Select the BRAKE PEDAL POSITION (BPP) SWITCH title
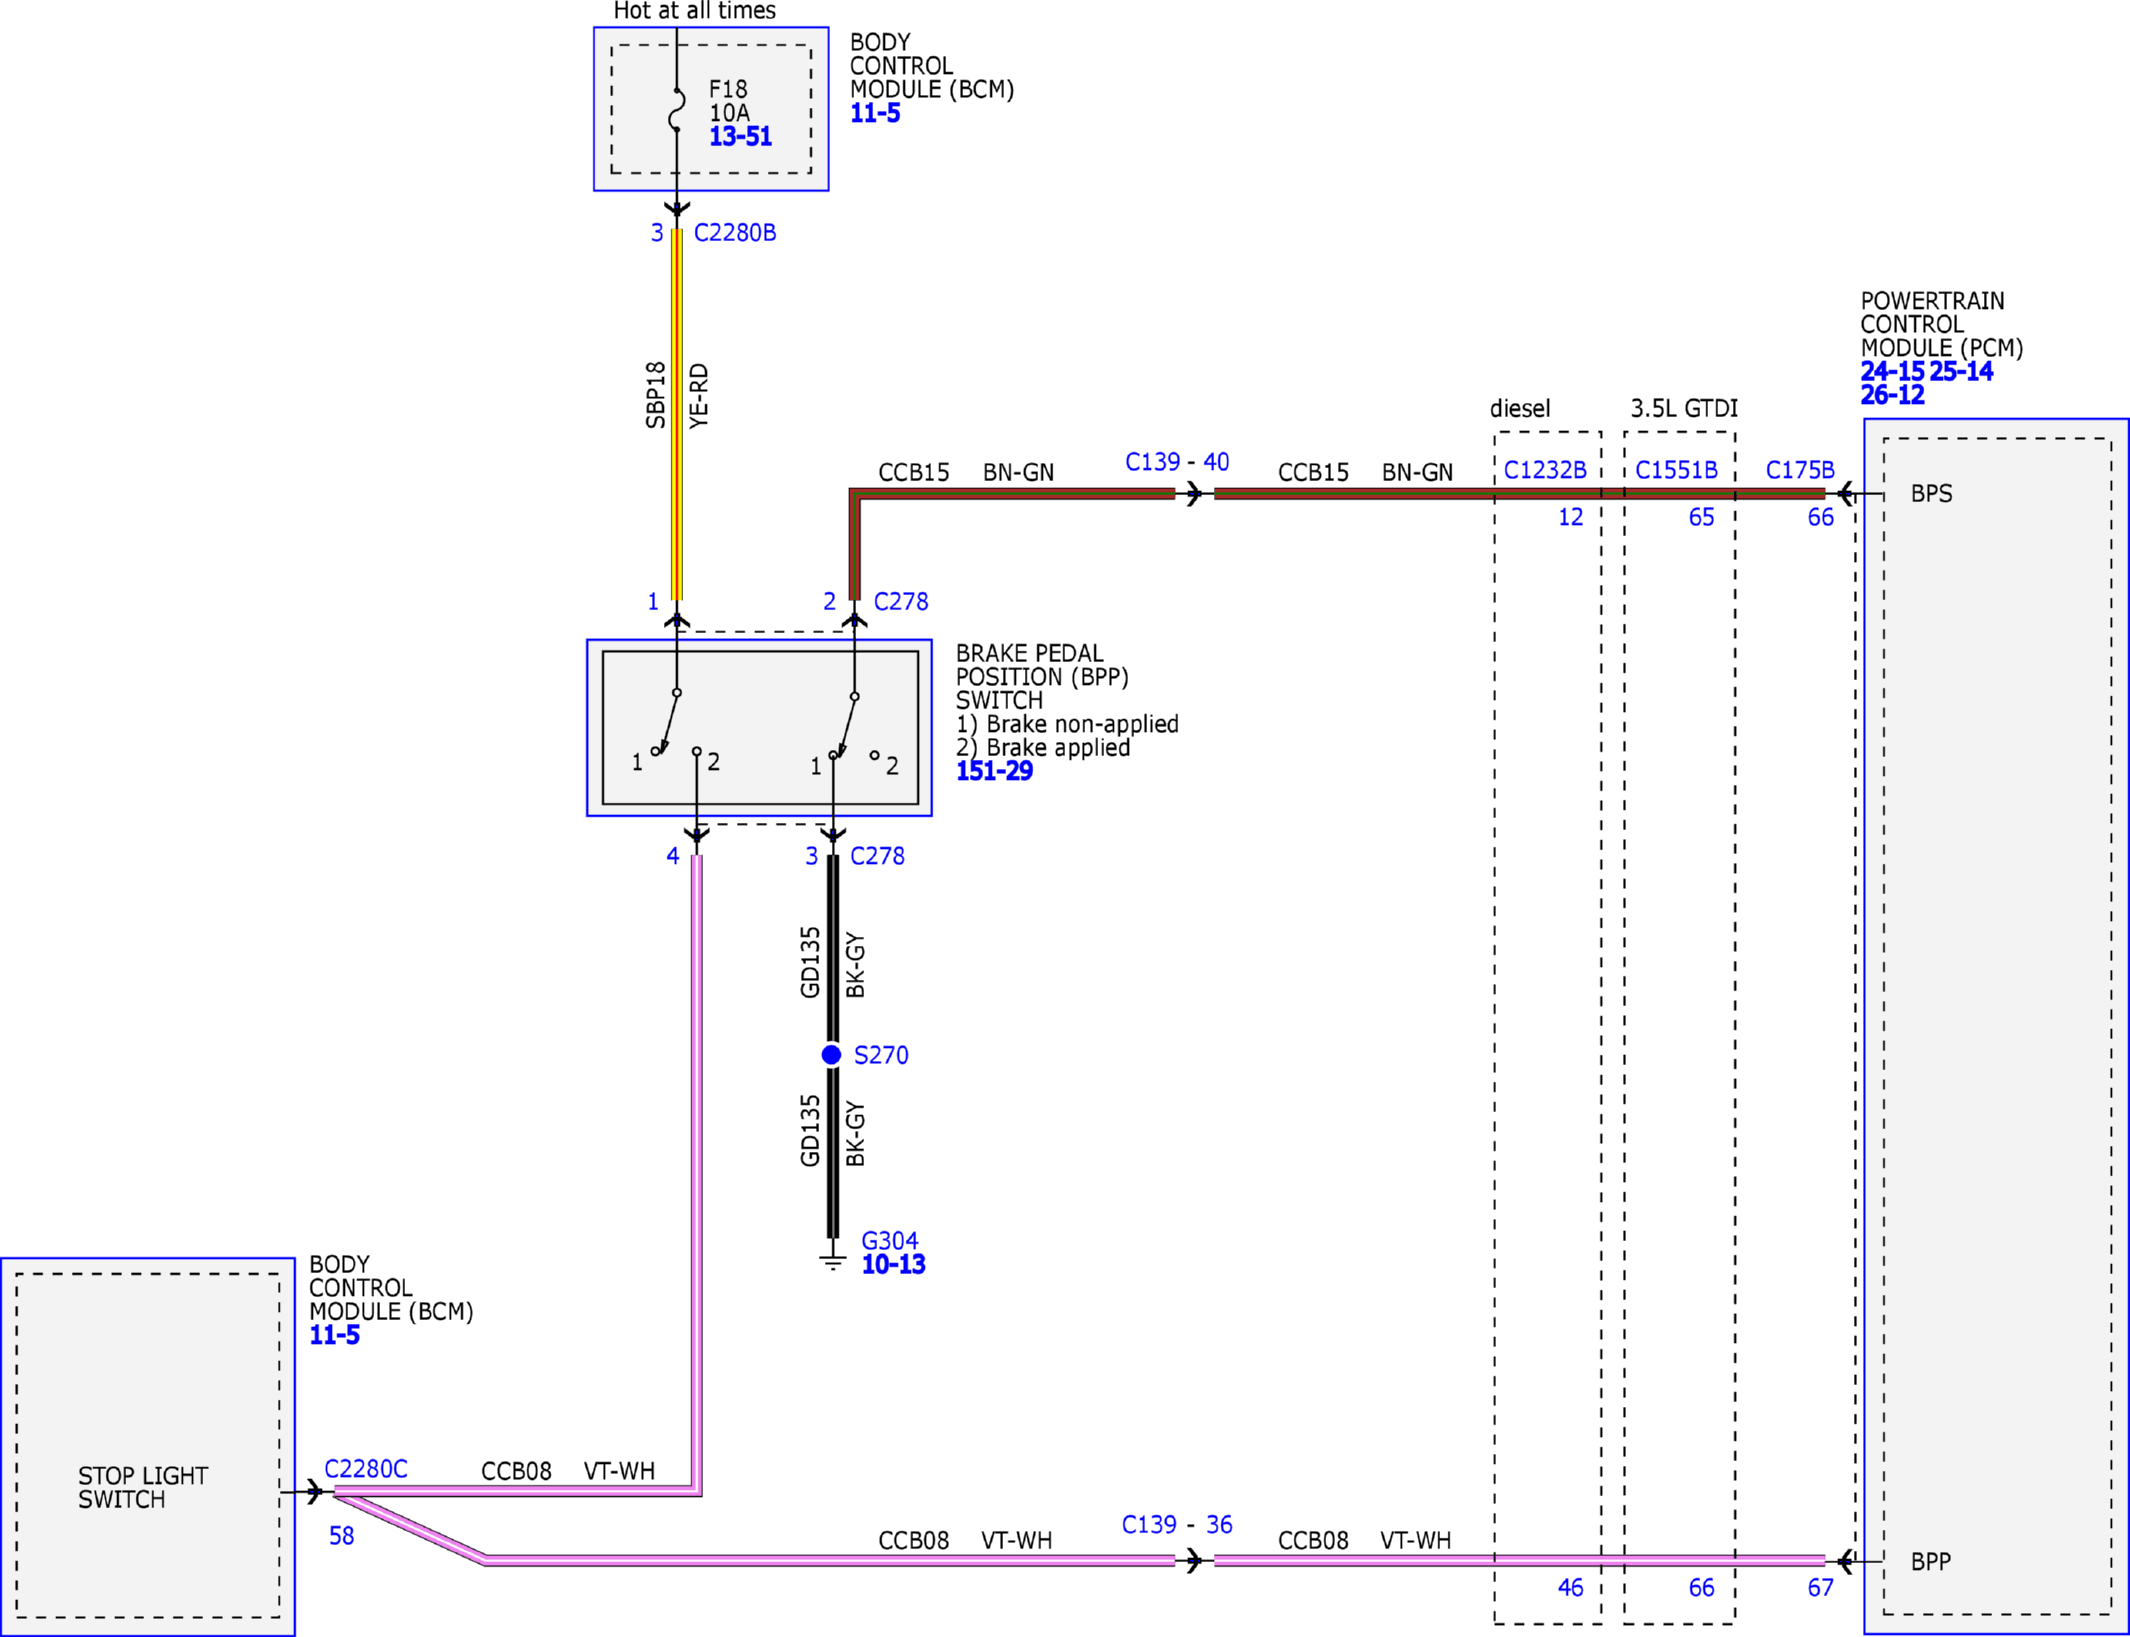The image size is (2130, 1637). point(1042,677)
